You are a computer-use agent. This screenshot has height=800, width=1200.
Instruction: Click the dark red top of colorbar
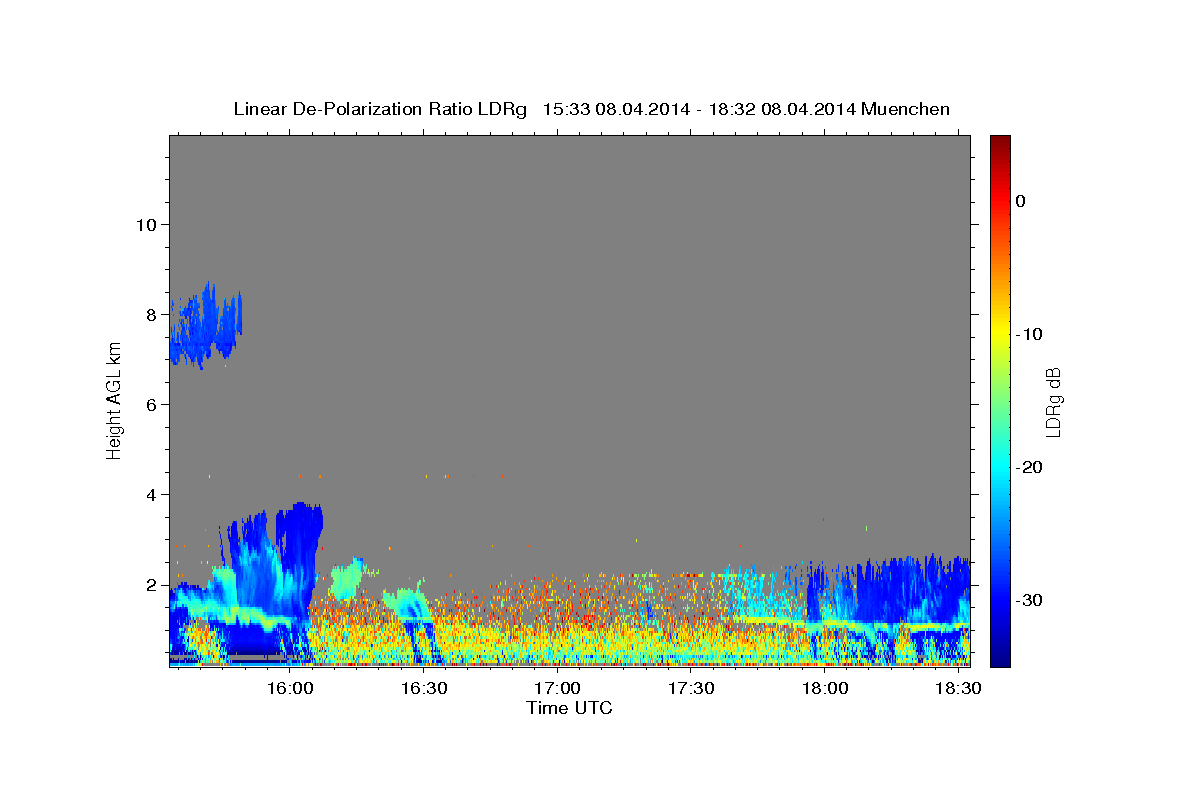(x=1000, y=145)
